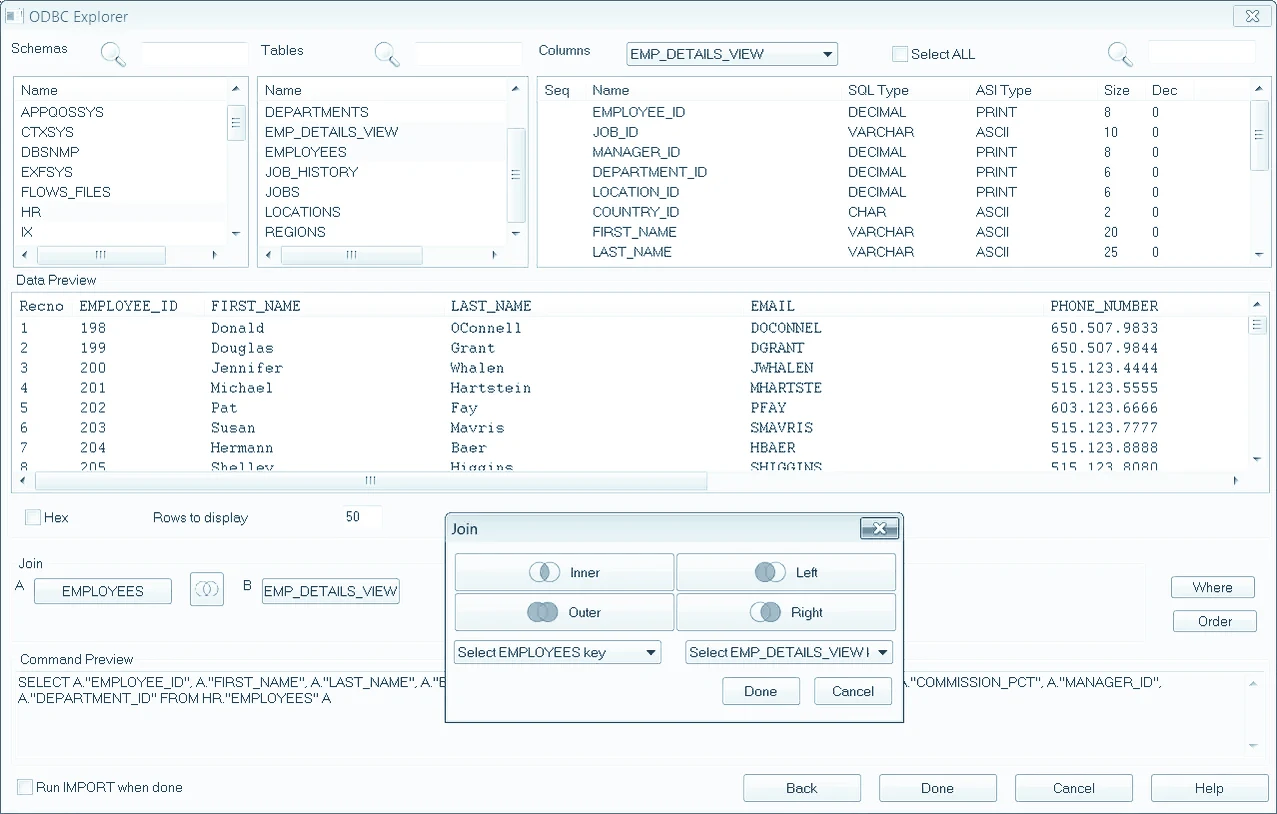Enable the Select ALL checkbox

click(899, 54)
